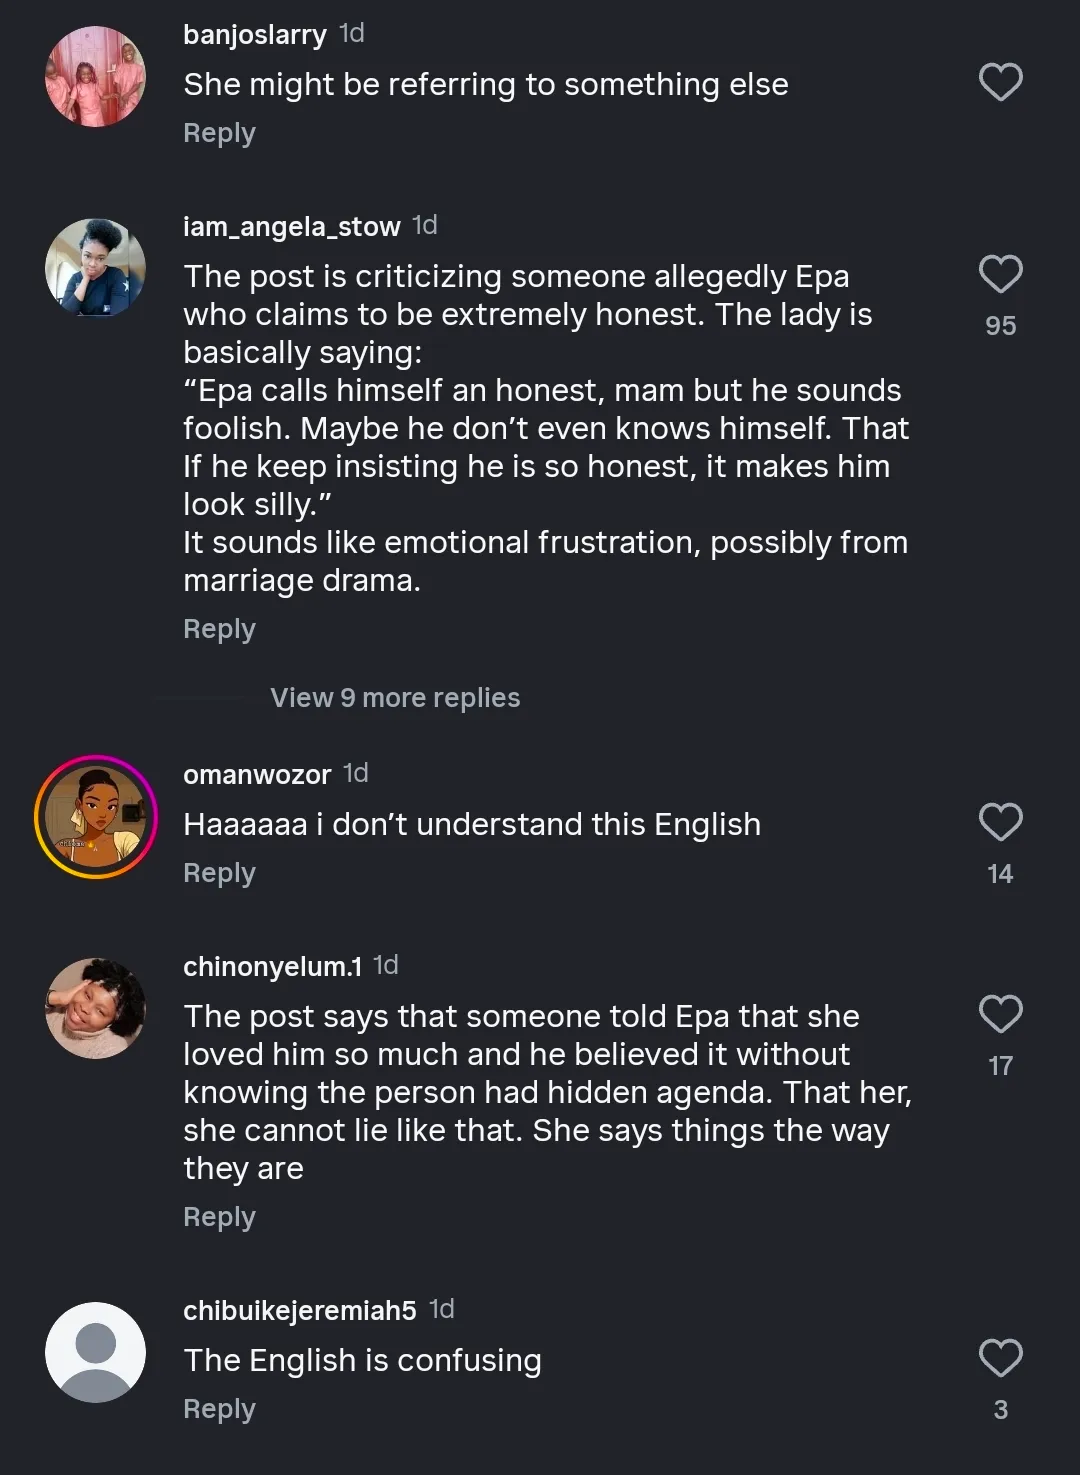Heart chinonyelum.1's comment
The height and width of the screenshot is (1475, 1080).
tap(1000, 1014)
